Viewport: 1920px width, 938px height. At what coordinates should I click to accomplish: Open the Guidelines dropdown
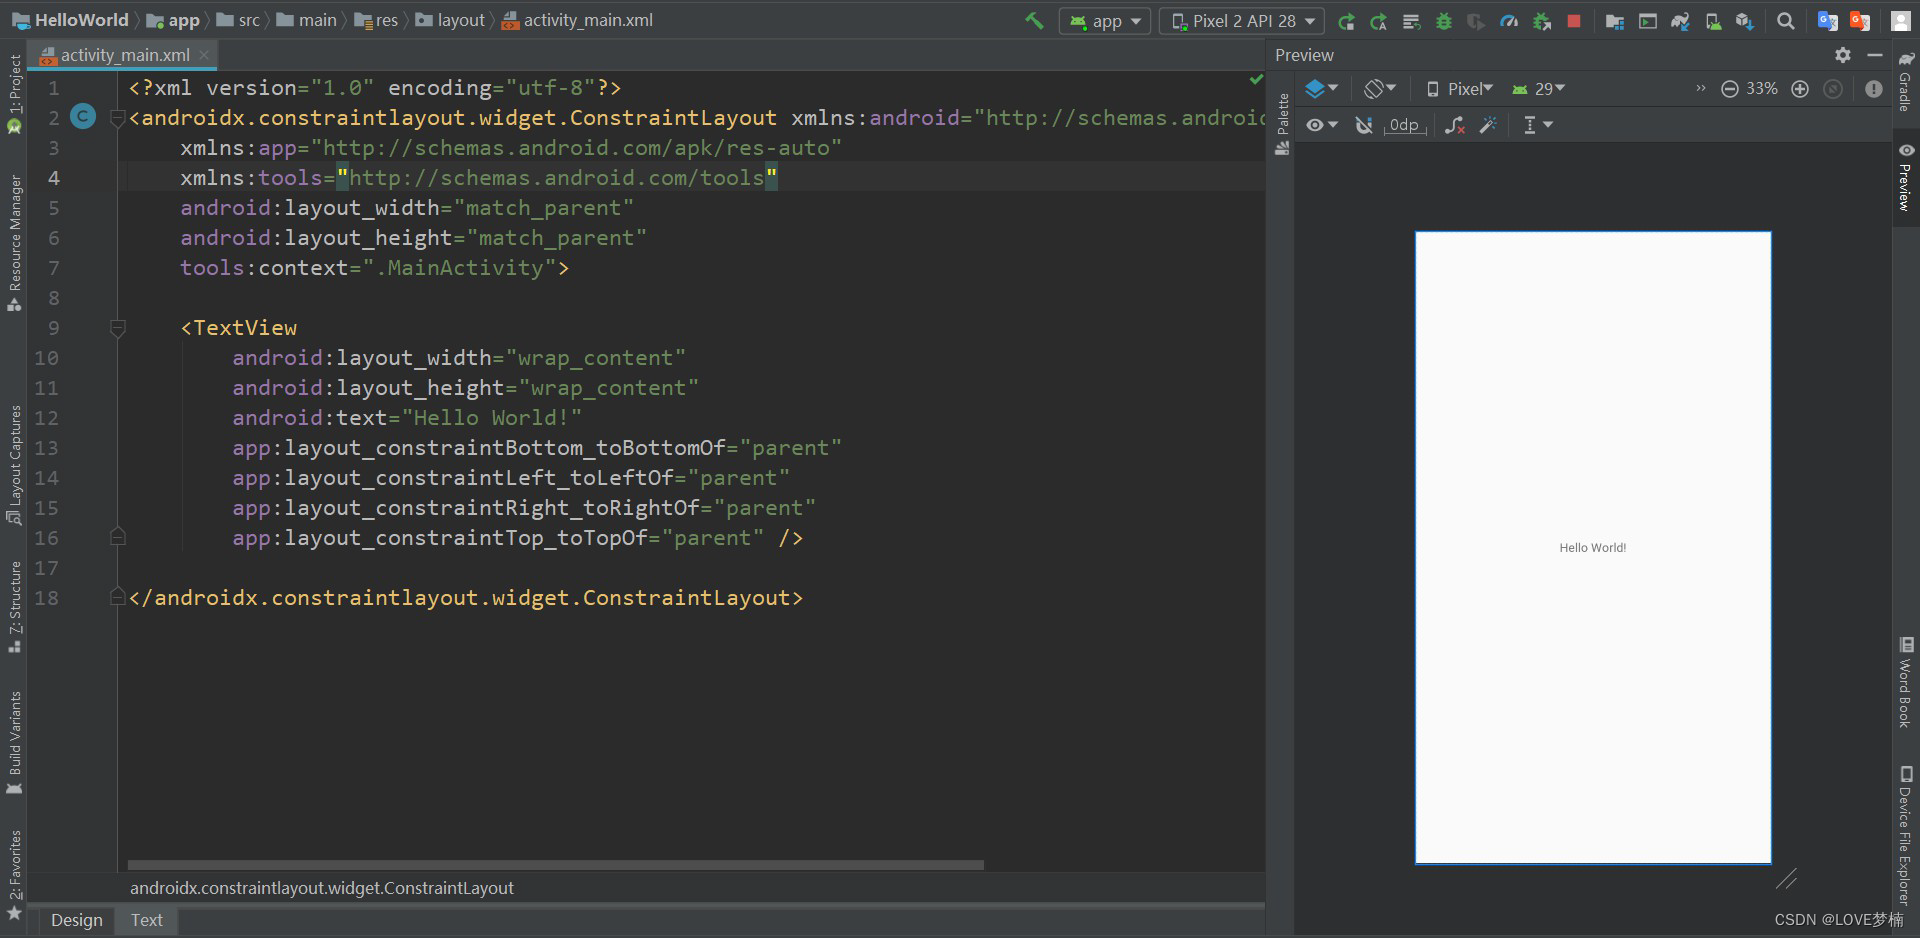click(1537, 125)
